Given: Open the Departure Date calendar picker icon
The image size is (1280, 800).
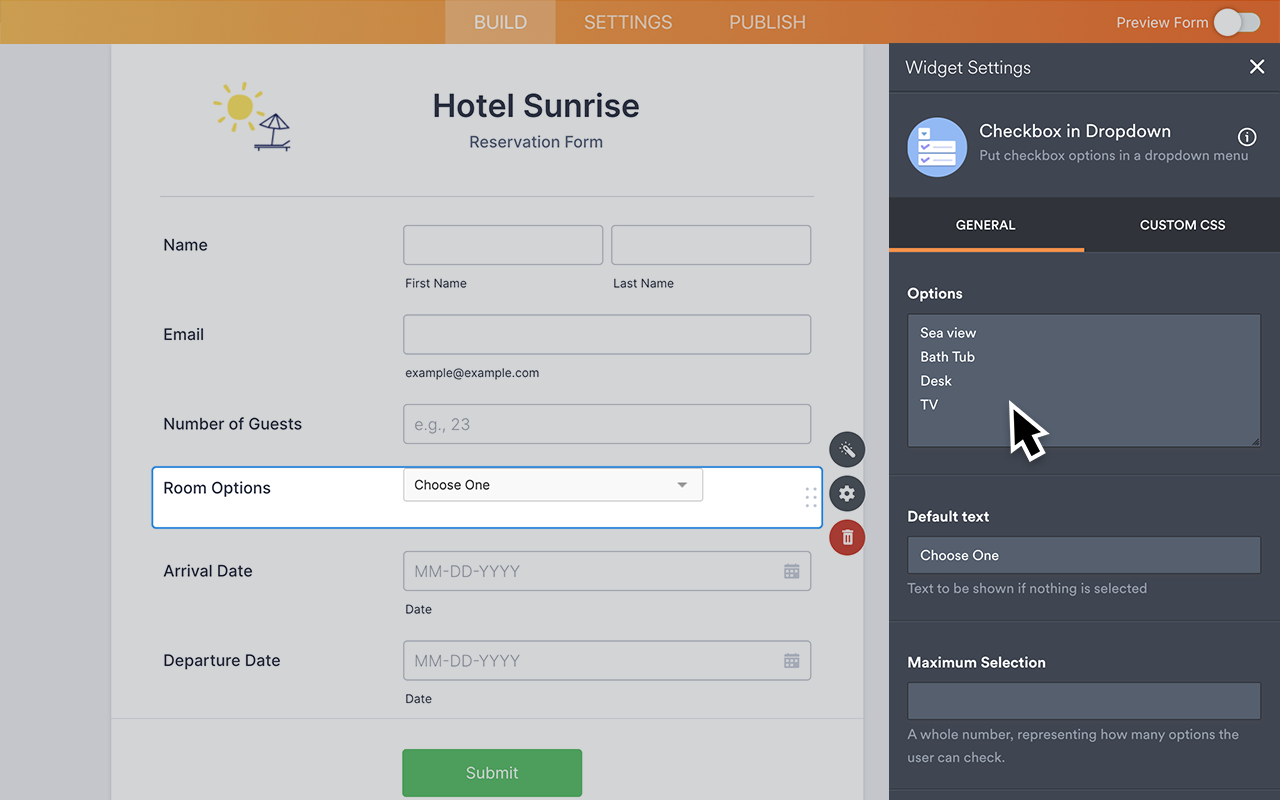Looking at the screenshot, I should click(x=791, y=660).
